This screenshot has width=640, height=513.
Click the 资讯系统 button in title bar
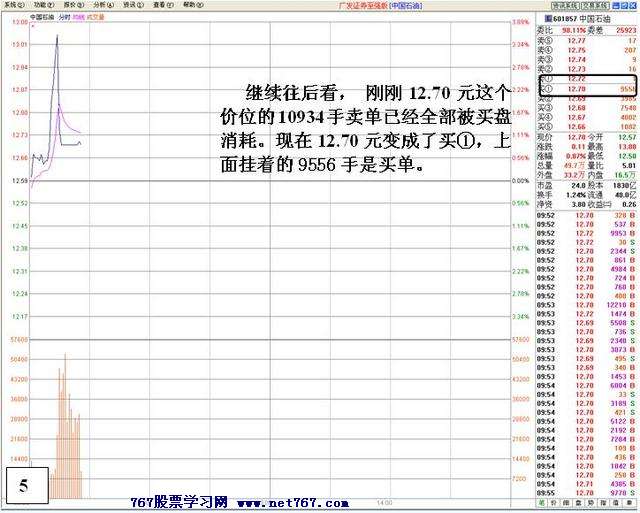565,6
